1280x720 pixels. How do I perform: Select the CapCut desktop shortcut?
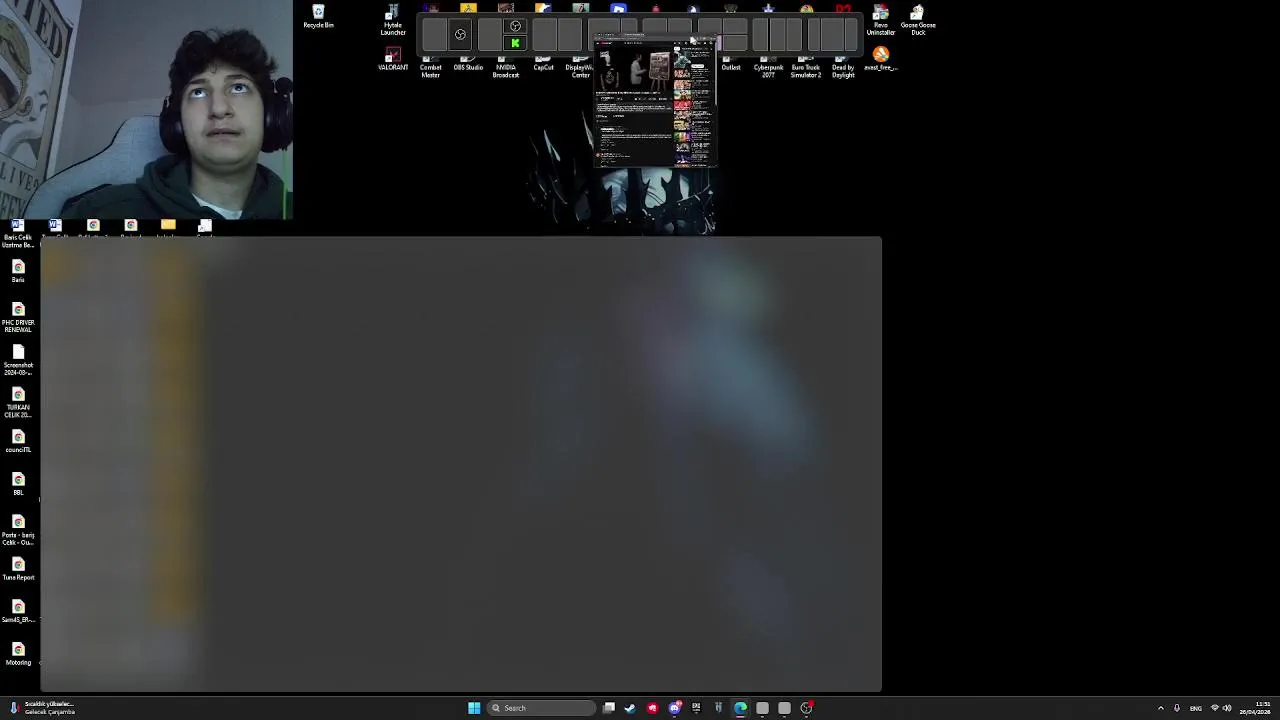543,65
